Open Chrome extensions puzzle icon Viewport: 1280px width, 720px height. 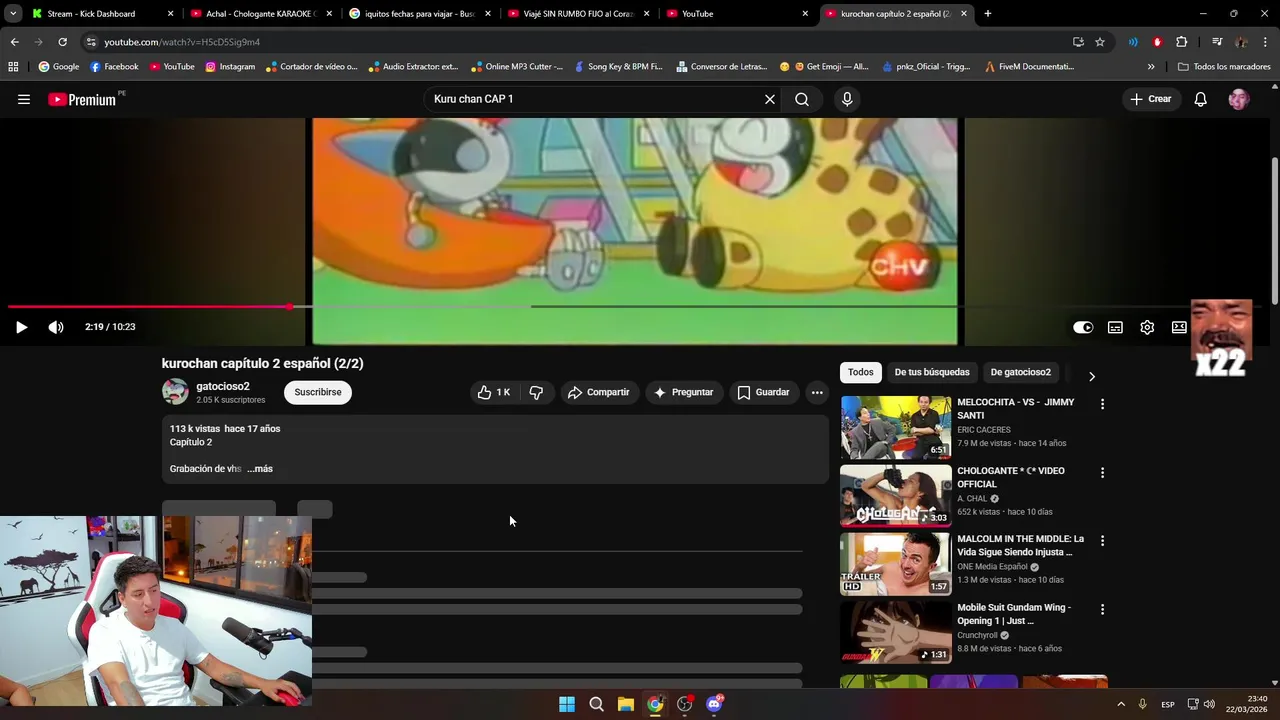pyautogui.click(x=1182, y=42)
